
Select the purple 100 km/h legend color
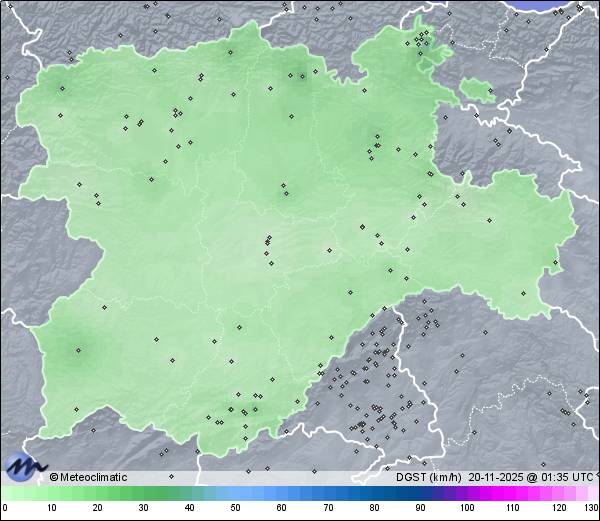[466, 493]
